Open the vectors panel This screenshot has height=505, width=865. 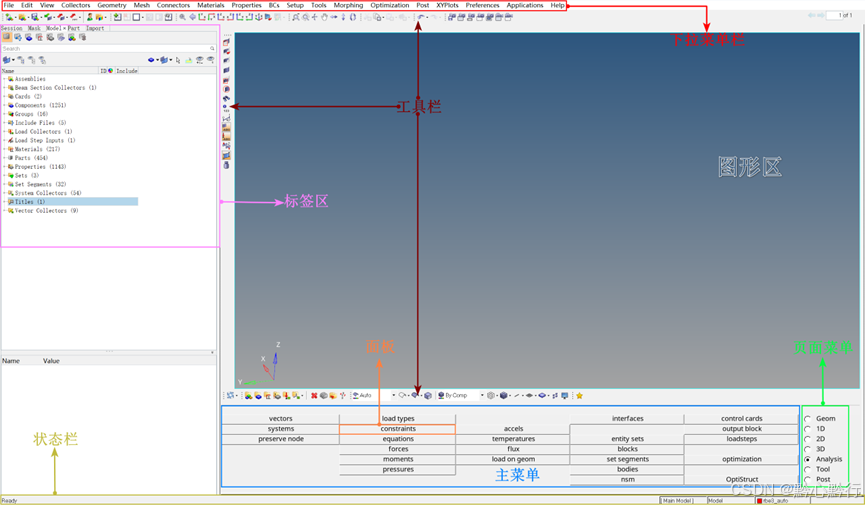pos(281,419)
